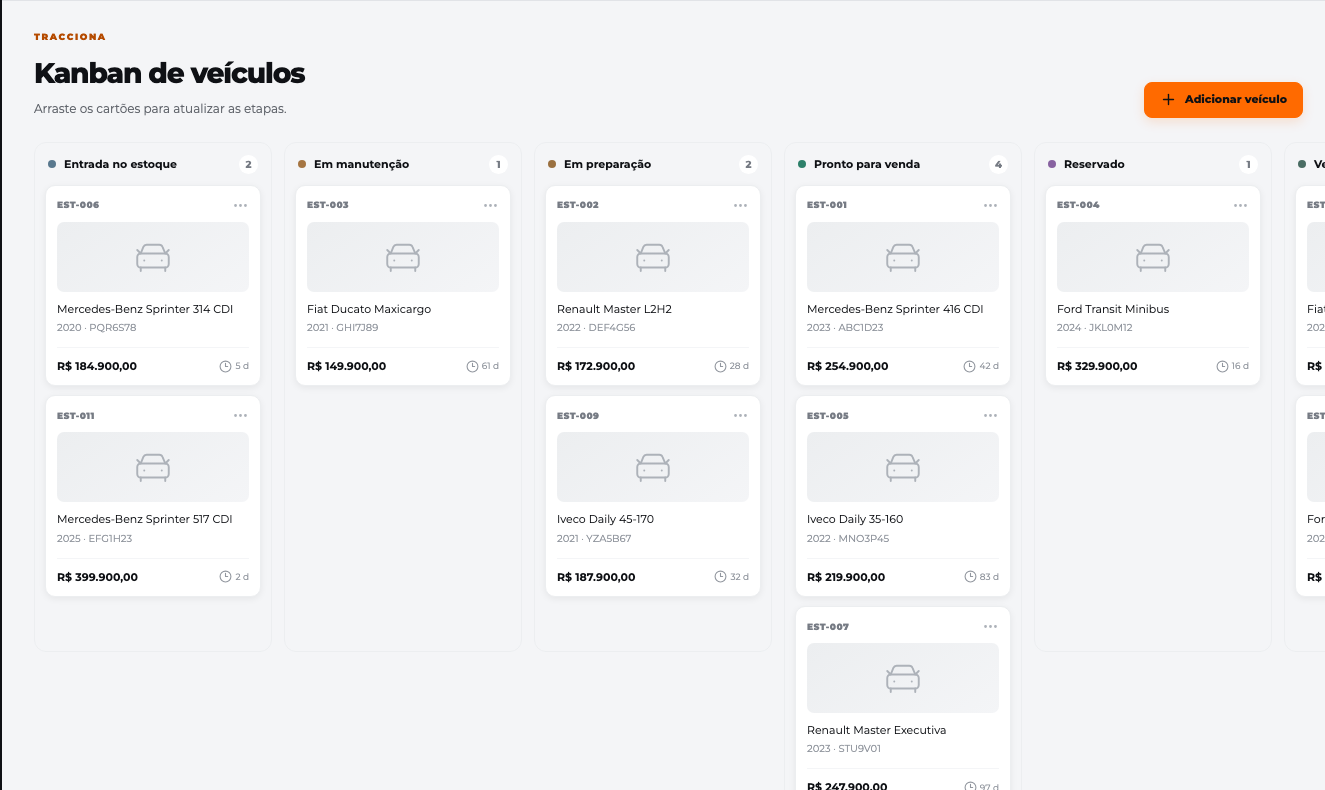Open the three-dot menu on card EST-002

pos(740,205)
